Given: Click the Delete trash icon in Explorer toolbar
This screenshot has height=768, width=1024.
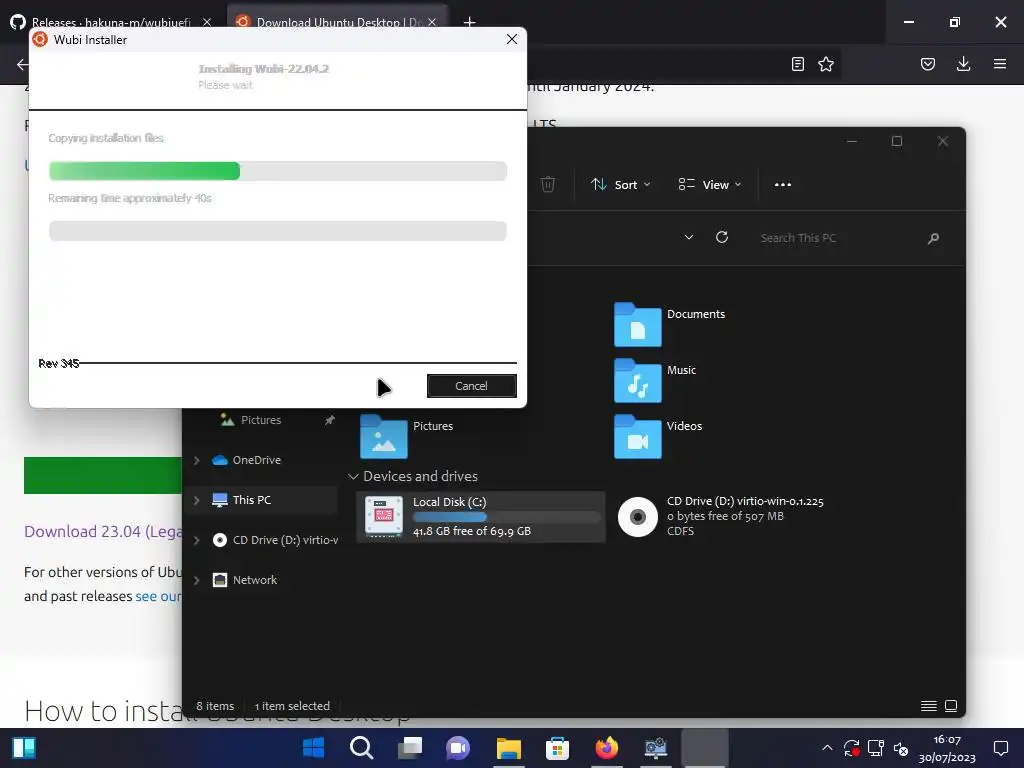Looking at the screenshot, I should pyautogui.click(x=548, y=185).
